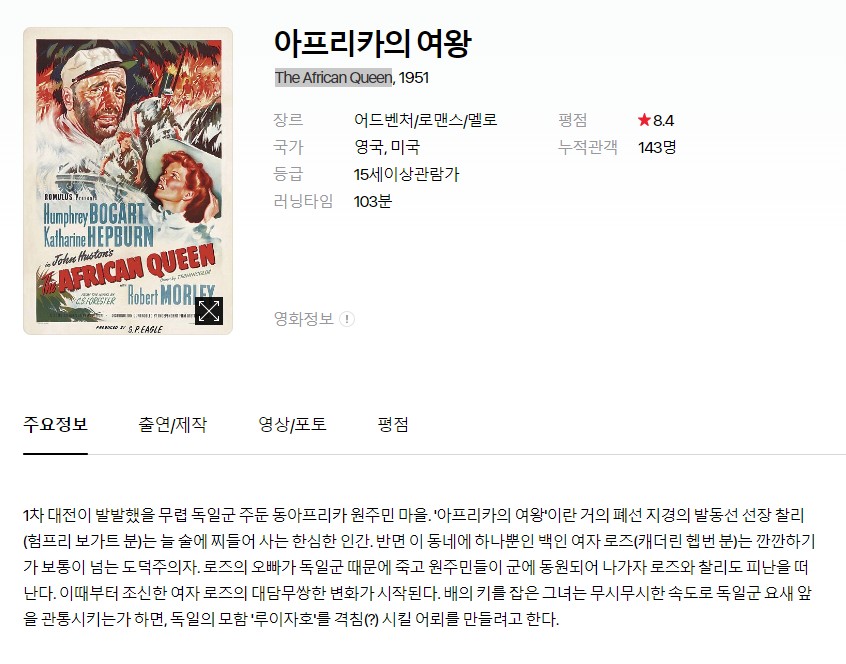
Task: Click the genre value 어드벤처/로맨스/멜로
Action: [425, 120]
